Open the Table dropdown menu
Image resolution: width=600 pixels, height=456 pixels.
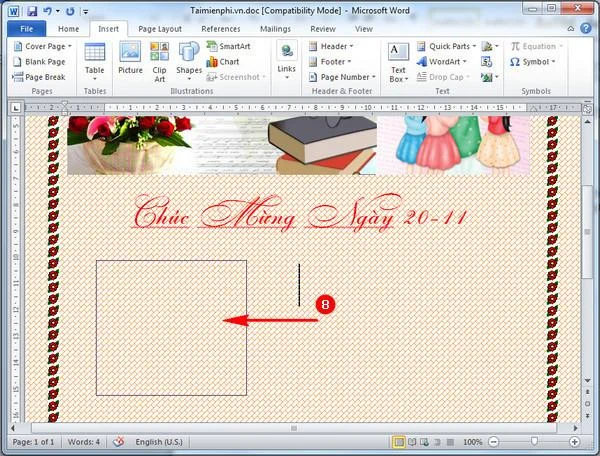click(95, 62)
